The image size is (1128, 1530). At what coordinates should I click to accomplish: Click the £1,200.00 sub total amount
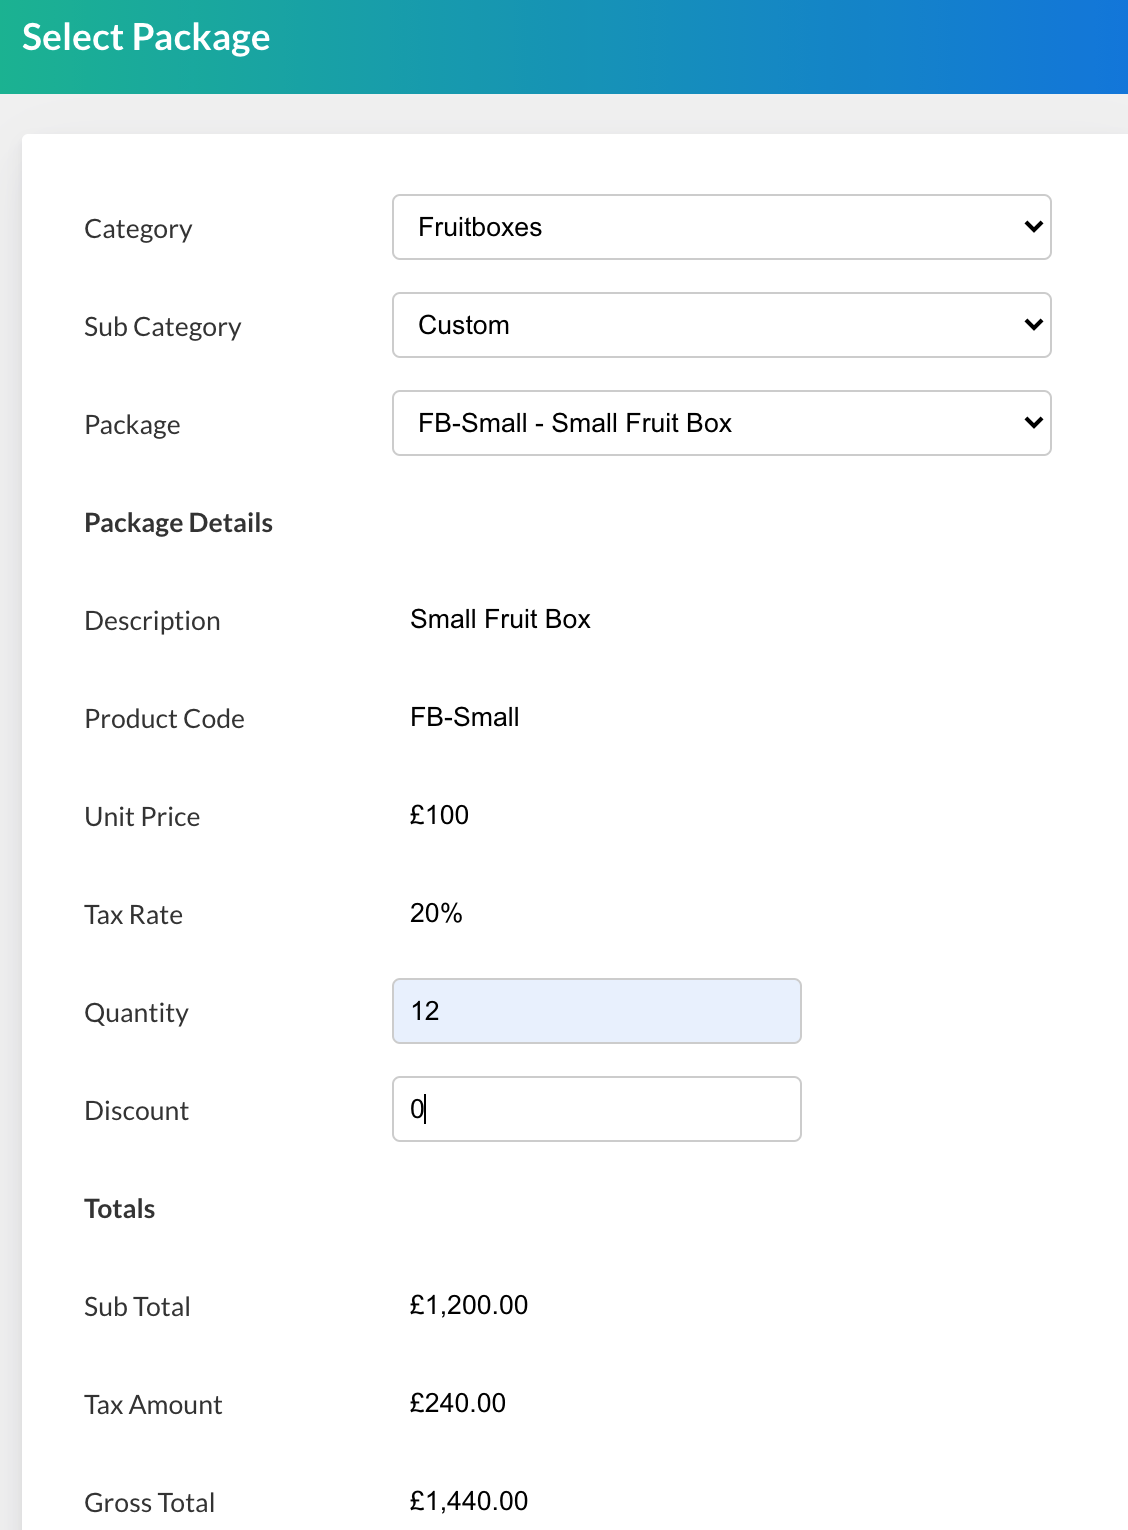pyautogui.click(x=468, y=1305)
